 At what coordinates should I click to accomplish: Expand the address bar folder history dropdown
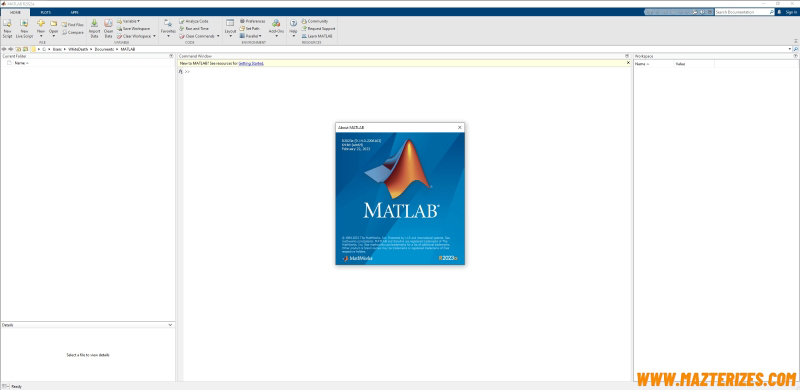[790, 49]
